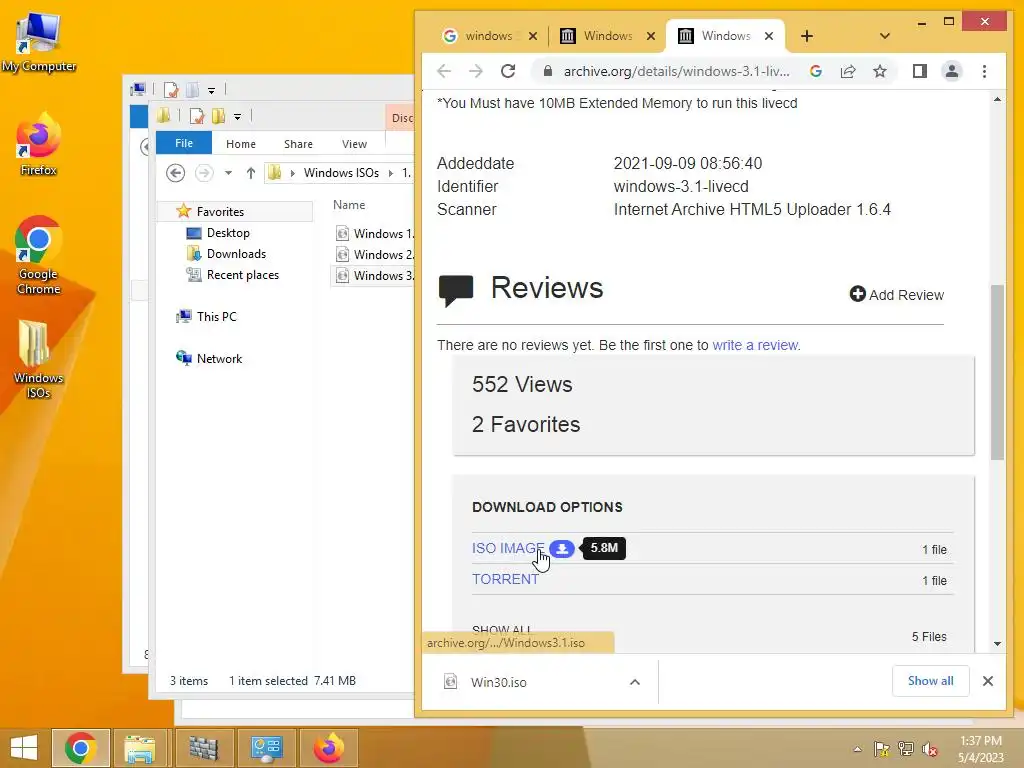Click Name column header in Explorer
Screen dimensions: 1024x768
click(349, 204)
